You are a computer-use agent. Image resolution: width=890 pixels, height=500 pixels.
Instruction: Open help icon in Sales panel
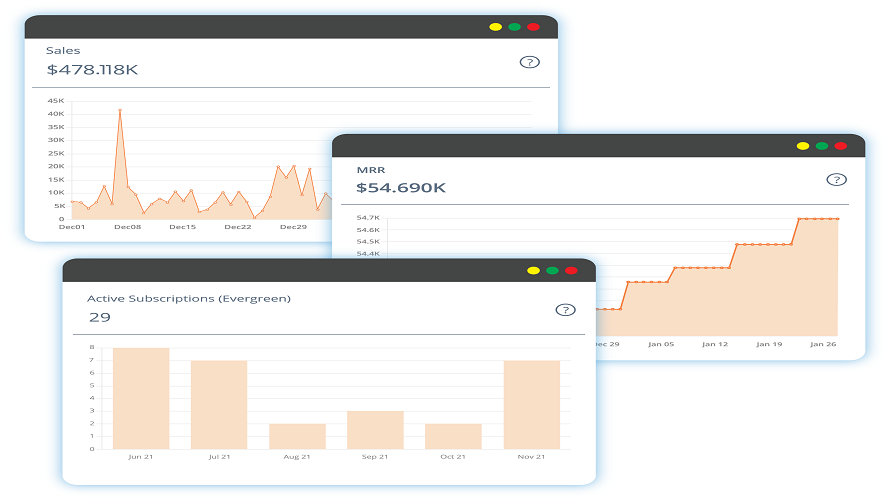point(530,62)
